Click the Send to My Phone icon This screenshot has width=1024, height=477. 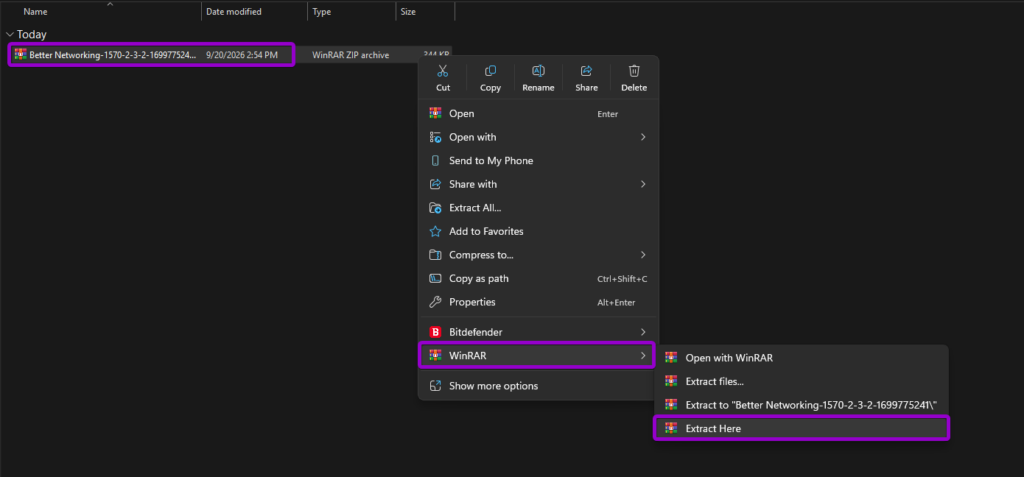pos(435,161)
